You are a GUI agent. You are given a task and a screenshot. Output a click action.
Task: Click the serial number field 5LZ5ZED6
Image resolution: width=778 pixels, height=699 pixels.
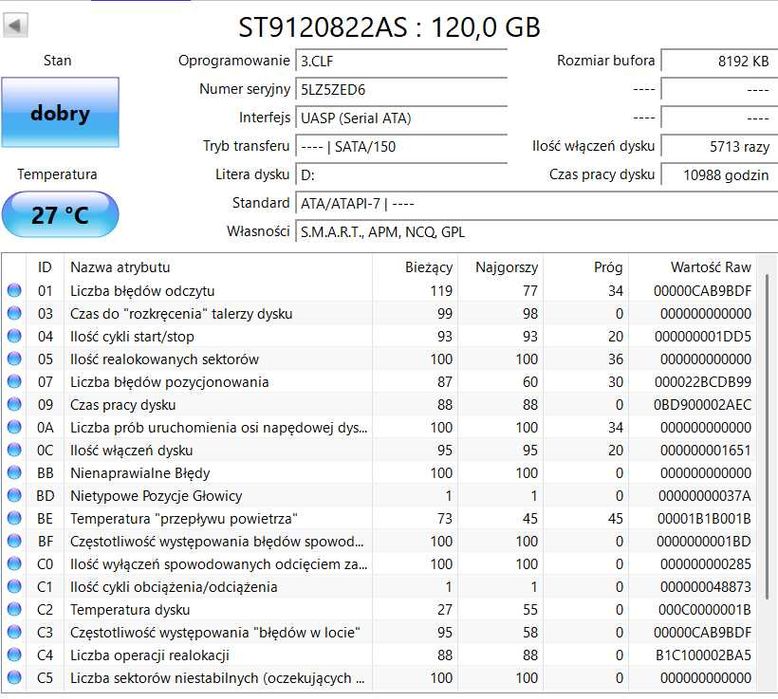[401, 90]
